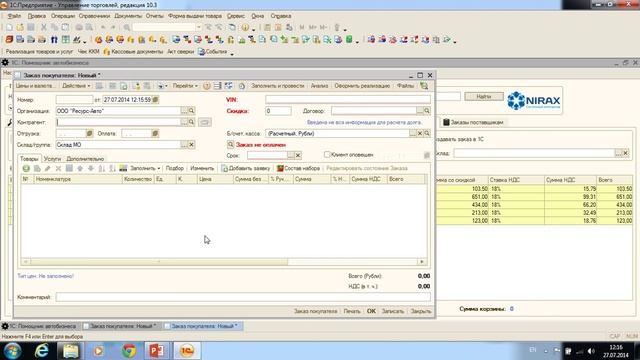Image resolution: width=640 pixels, height=360 pixels.
Task: Click the '66,20' cell in background table
Action: (x=570, y=204)
